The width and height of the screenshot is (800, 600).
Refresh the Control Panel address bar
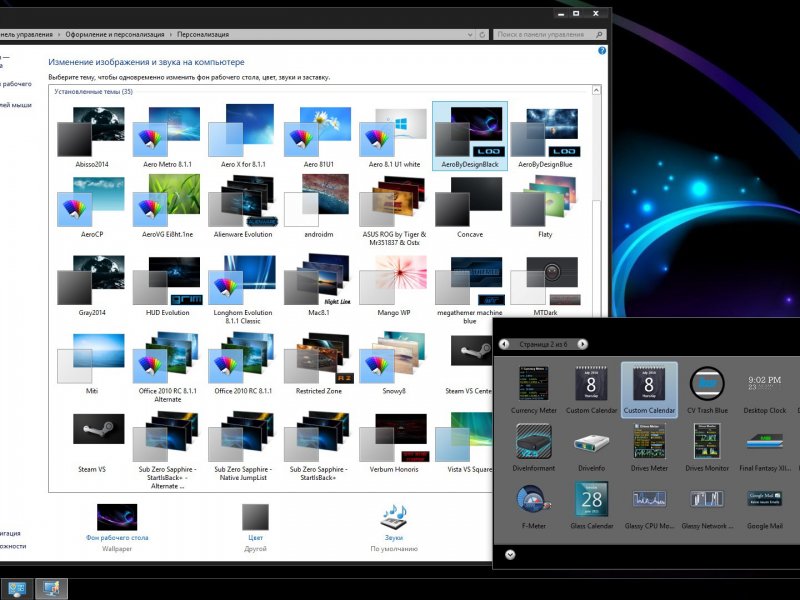482,35
